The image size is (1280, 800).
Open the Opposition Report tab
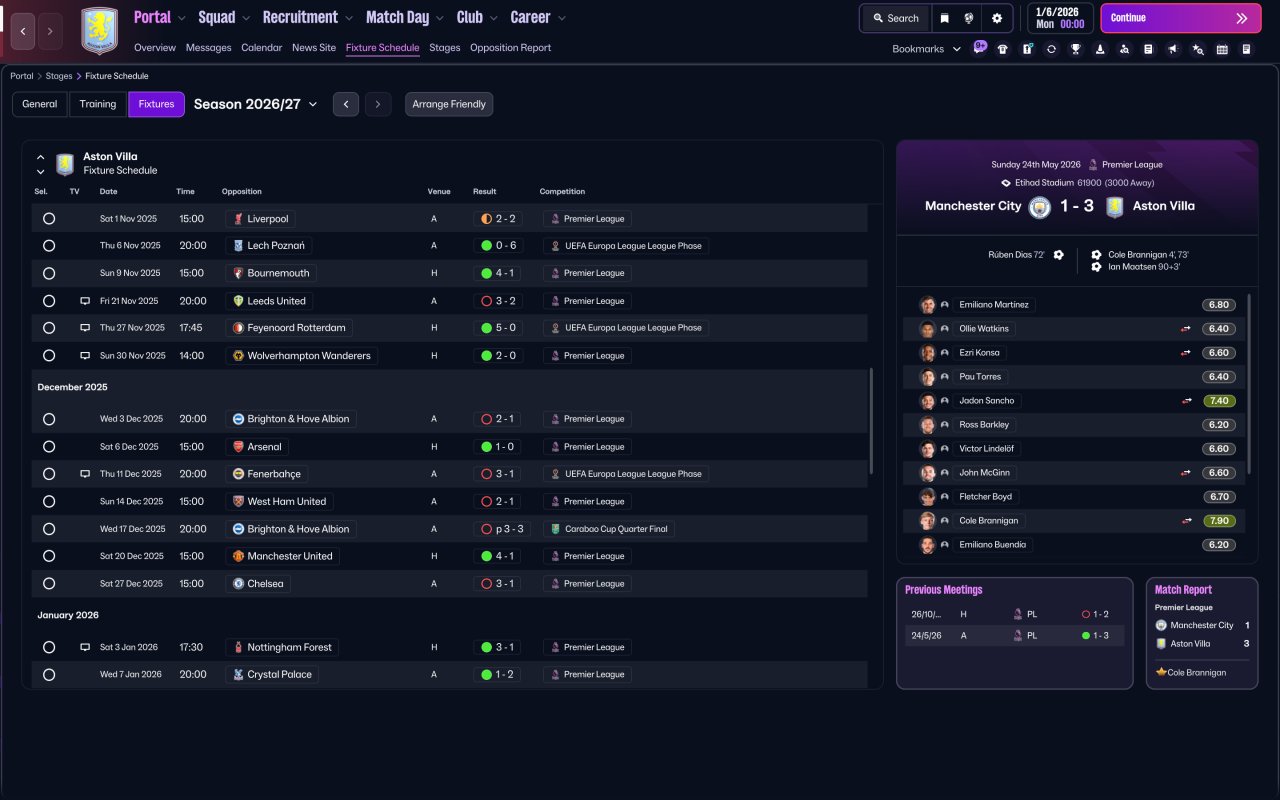coord(510,48)
